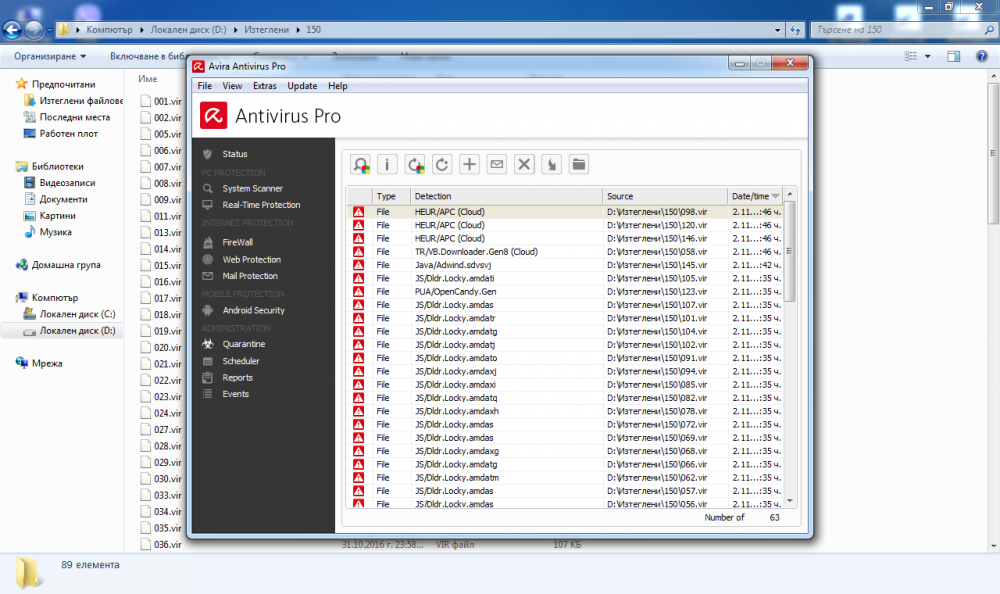Viewport: 1000px width, 594px height.
Task: Open Локален диск (C:) in navigation pane
Action: (77, 314)
